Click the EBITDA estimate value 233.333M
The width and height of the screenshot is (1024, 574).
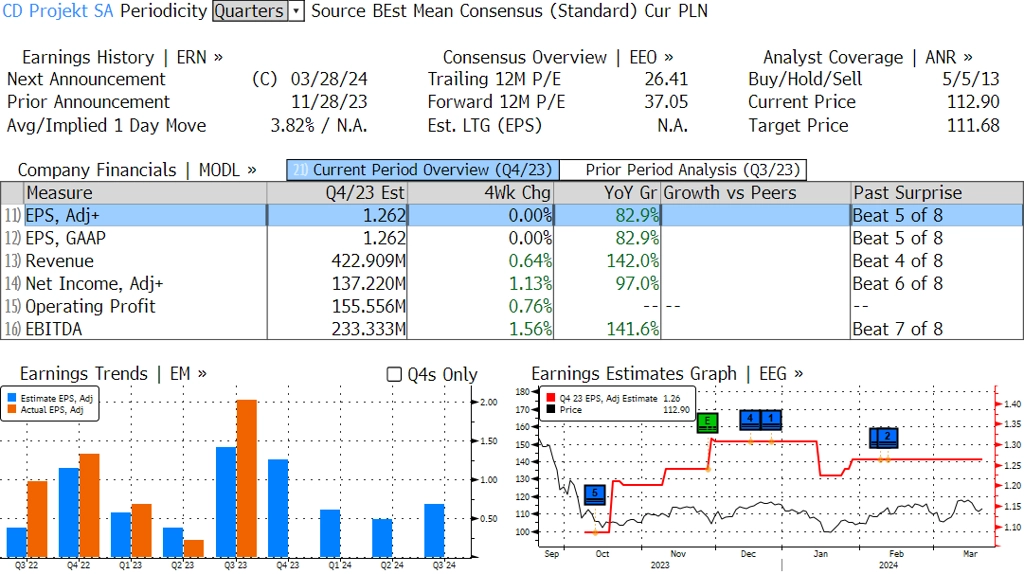click(x=368, y=329)
